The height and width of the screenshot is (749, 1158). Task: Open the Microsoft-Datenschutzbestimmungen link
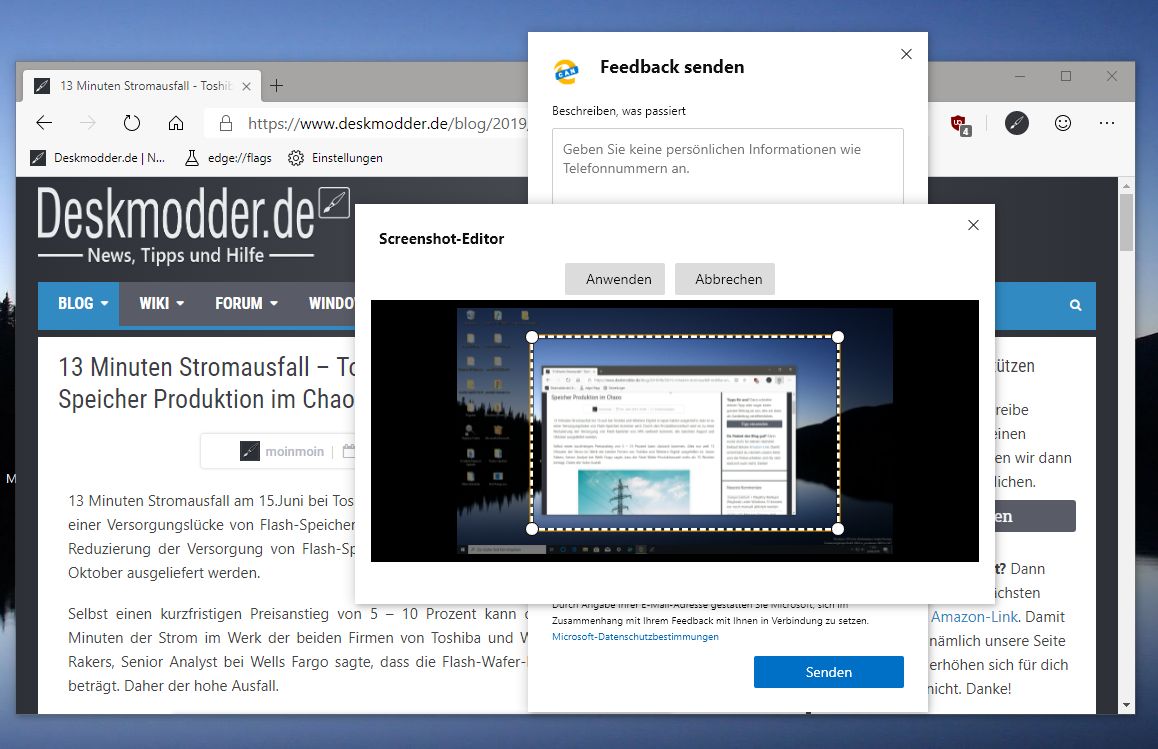(x=635, y=637)
